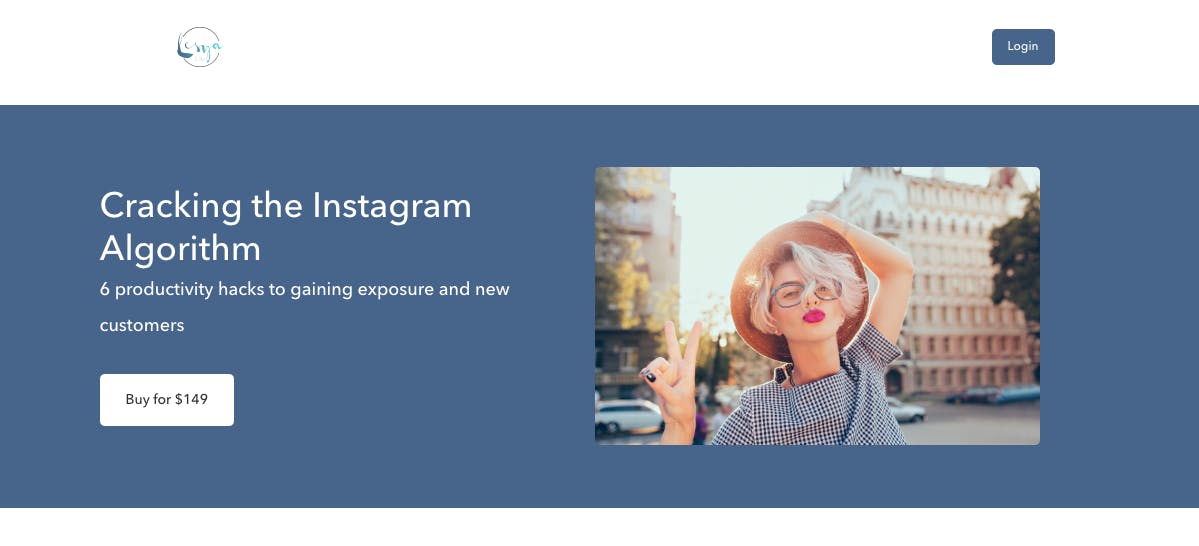Click the word customers in the subtitle
1199x546 pixels.
click(x=142, y=325)
